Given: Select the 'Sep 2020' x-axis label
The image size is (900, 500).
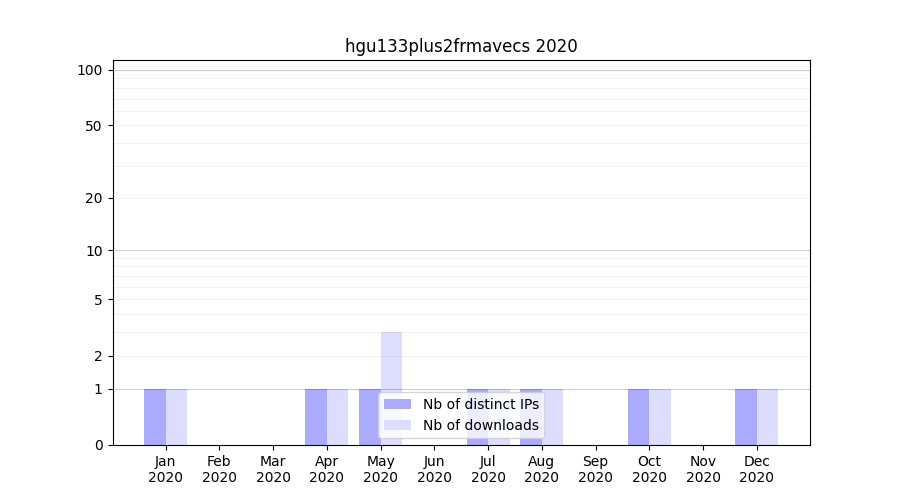Looking at the screenshot, I should click(x=595, y=469).
